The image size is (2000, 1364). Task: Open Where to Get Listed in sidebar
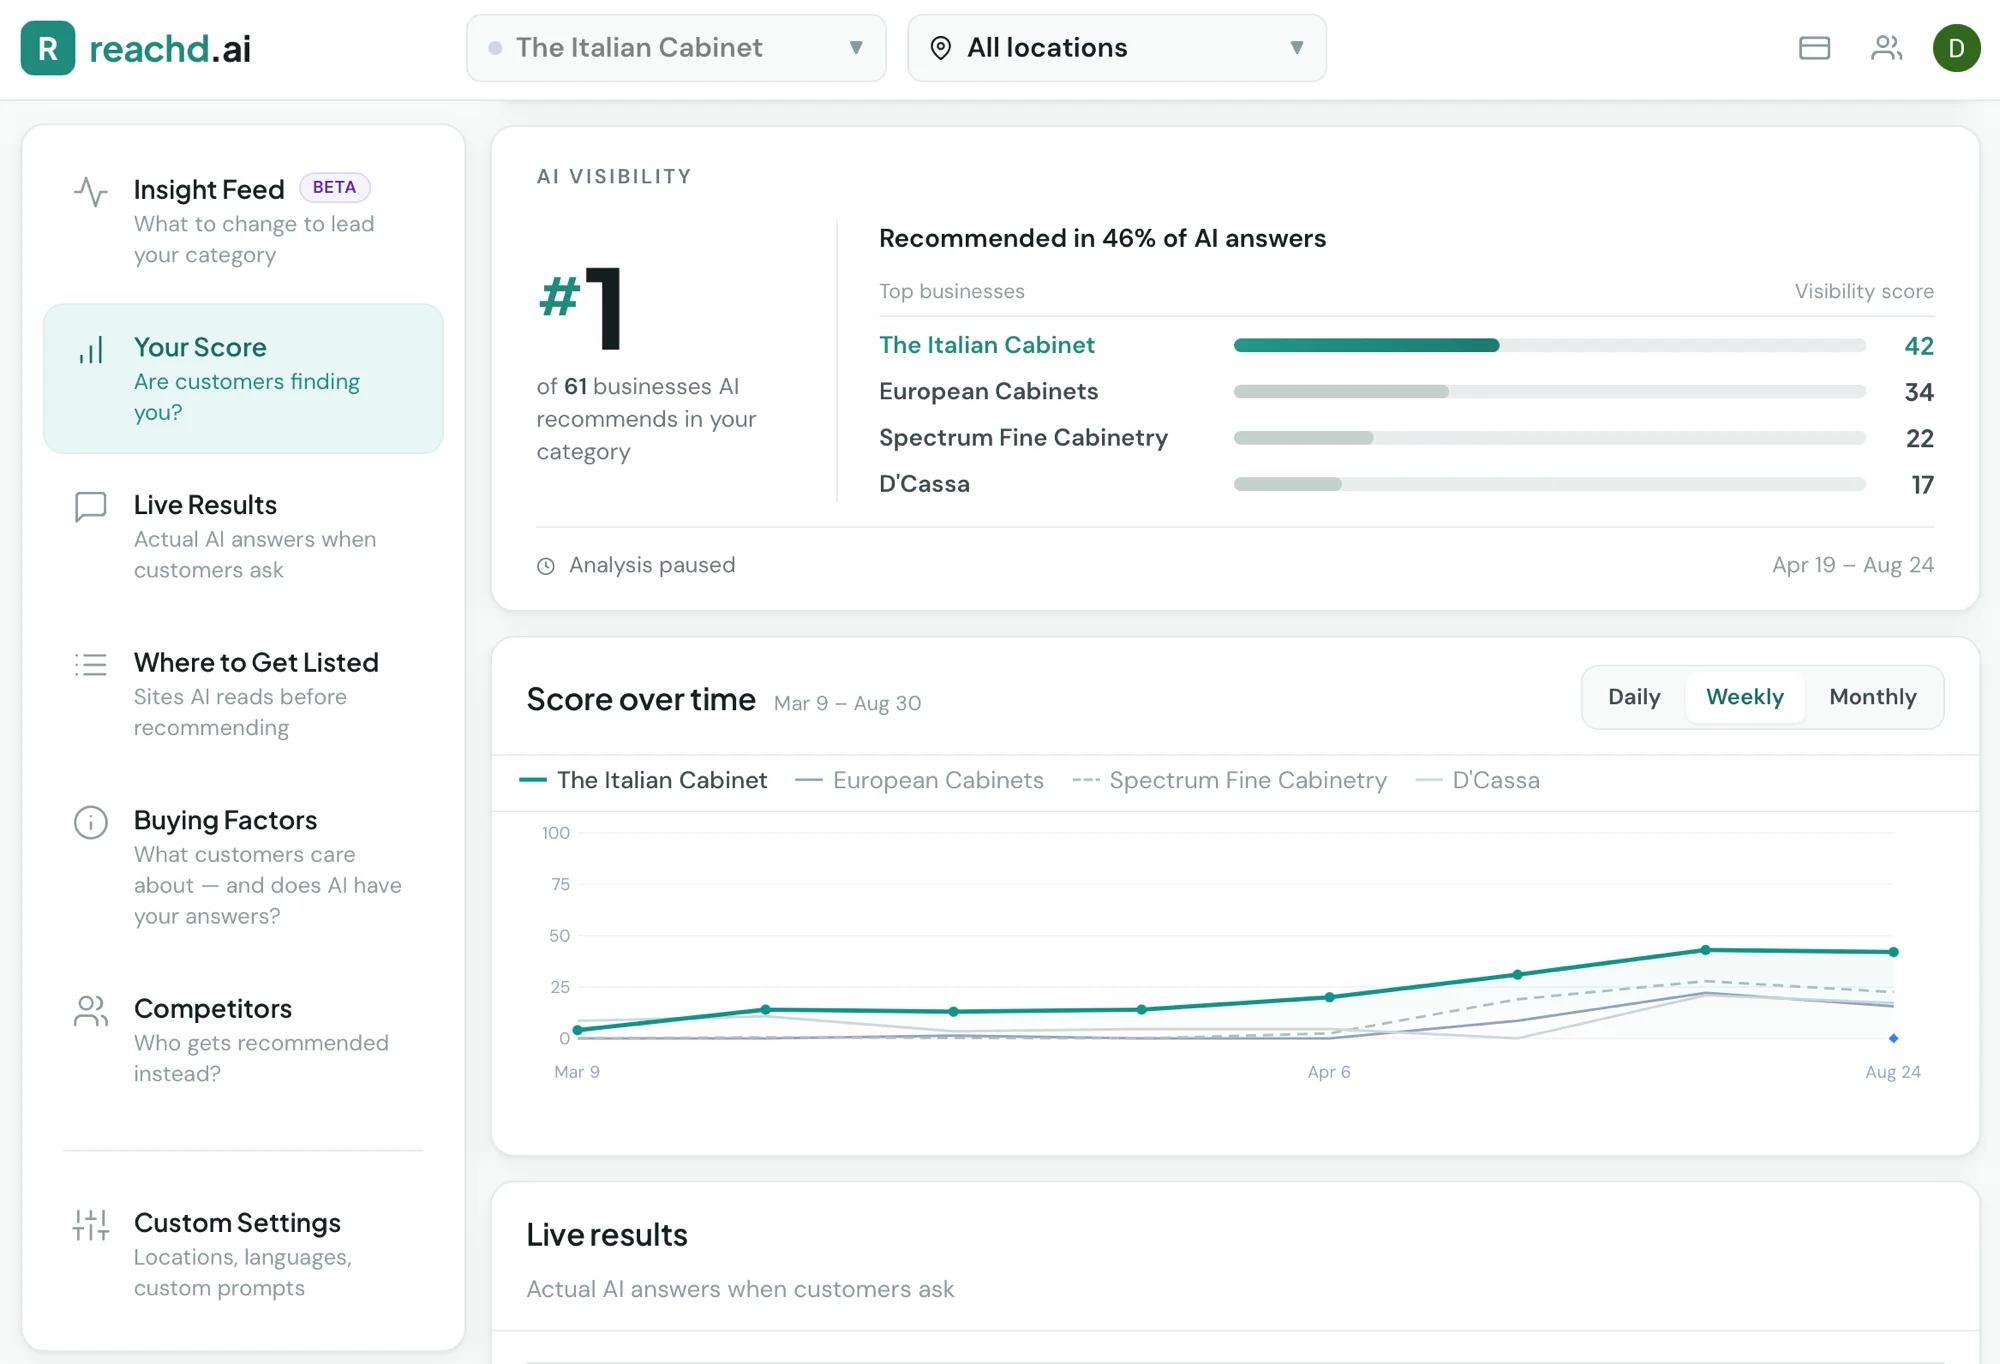pyautogui.click(x=243, y=694)
